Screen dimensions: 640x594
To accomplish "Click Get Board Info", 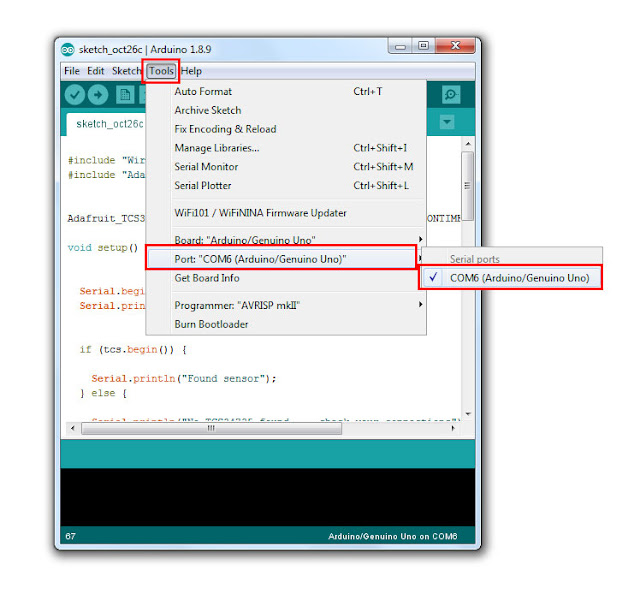I will (286, 278).
